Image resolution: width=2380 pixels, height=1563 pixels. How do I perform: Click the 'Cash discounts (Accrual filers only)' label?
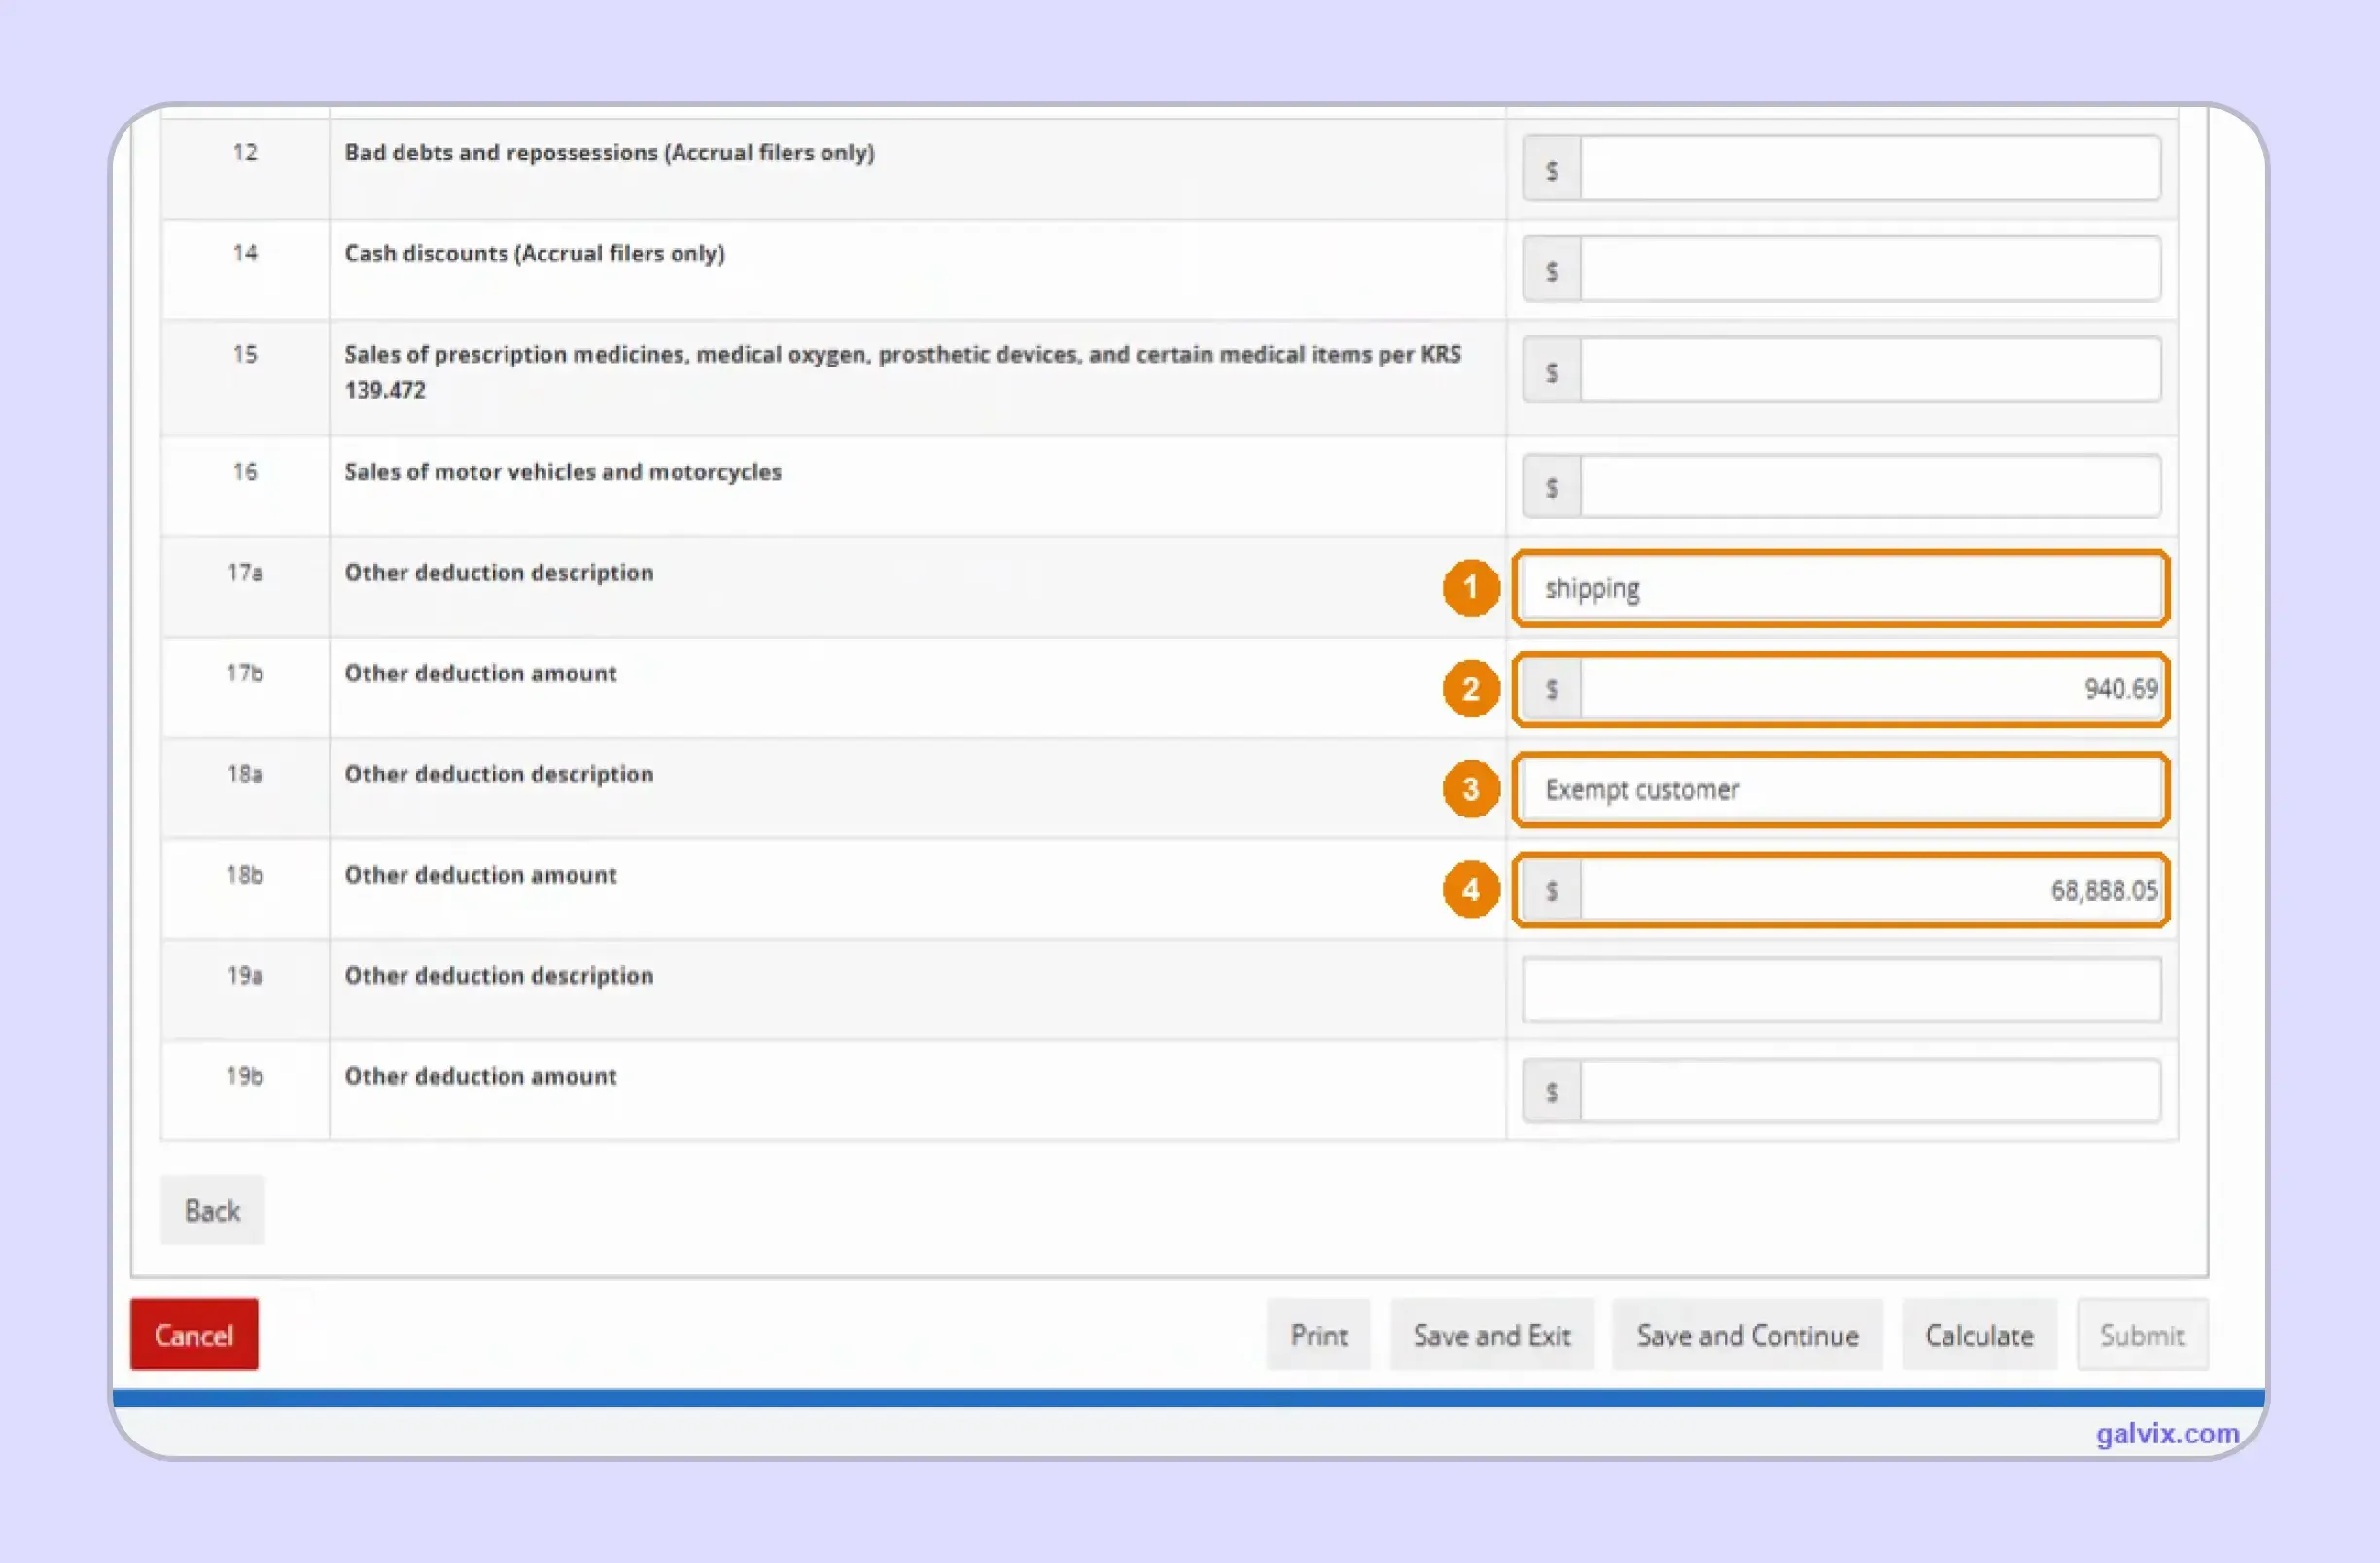(x=535, y=254)
